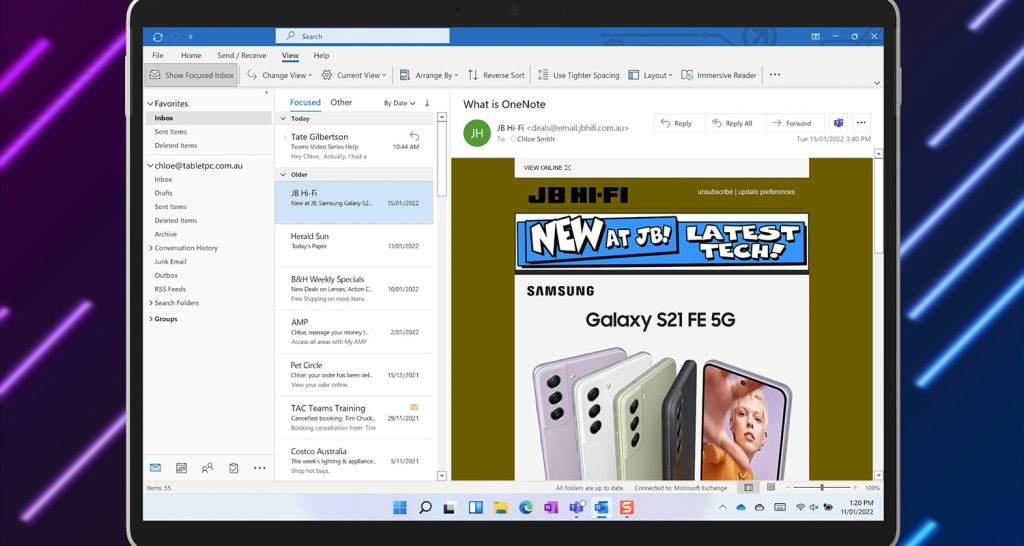Open the RSS Feeds folder
The width and height of the screenshot is (1024, 546).
click(170, 289)
